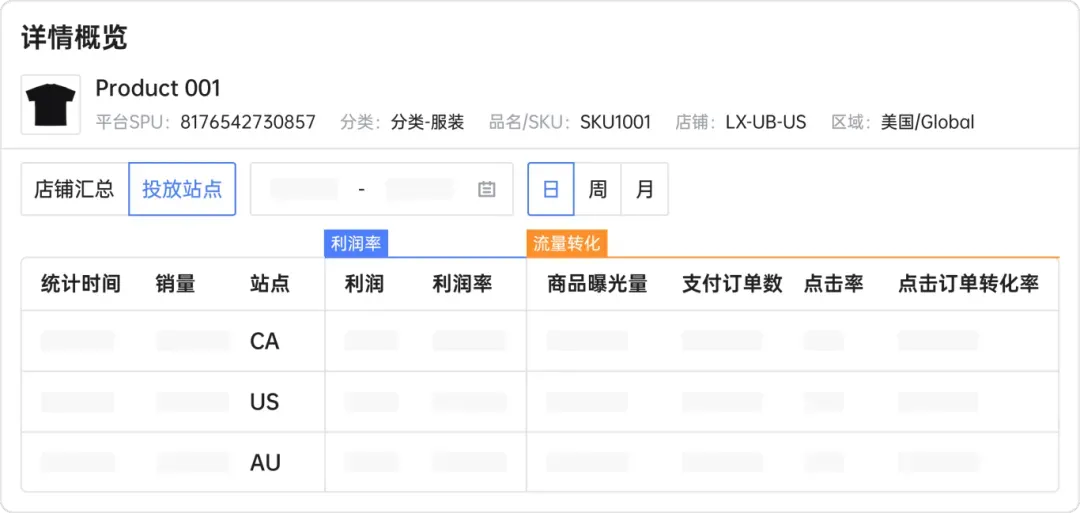Viewport: 1080px width, 513px height.
Task: Choose the 周 granularity option
Action: (598, 189)
